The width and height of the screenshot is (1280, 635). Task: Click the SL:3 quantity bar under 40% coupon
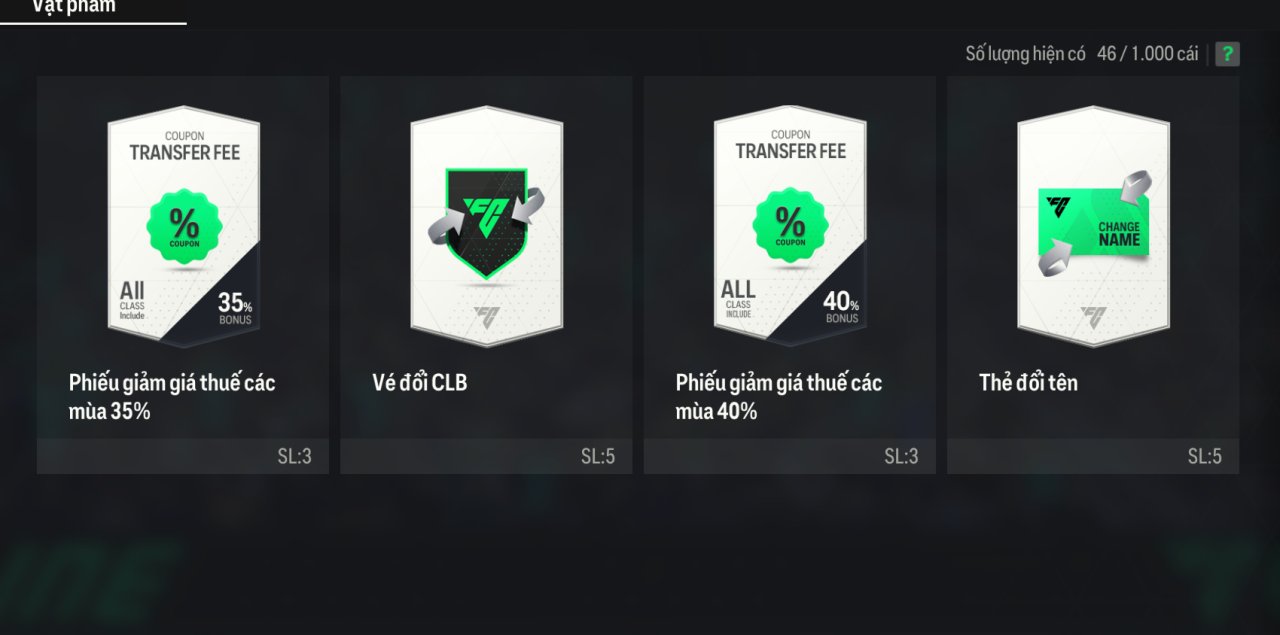[790, 456]
